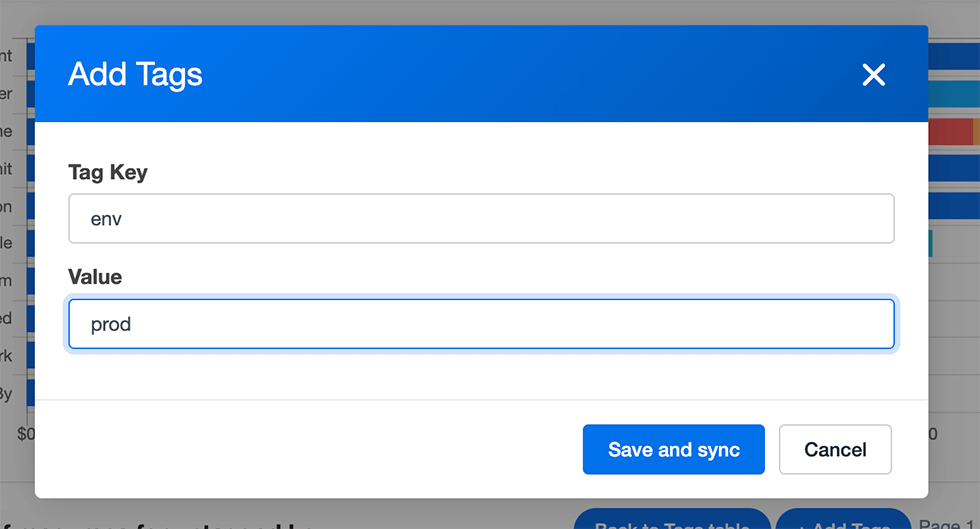
Task: Close the Add Tags dialog with X icon
Action: click(x=873, y=74)
